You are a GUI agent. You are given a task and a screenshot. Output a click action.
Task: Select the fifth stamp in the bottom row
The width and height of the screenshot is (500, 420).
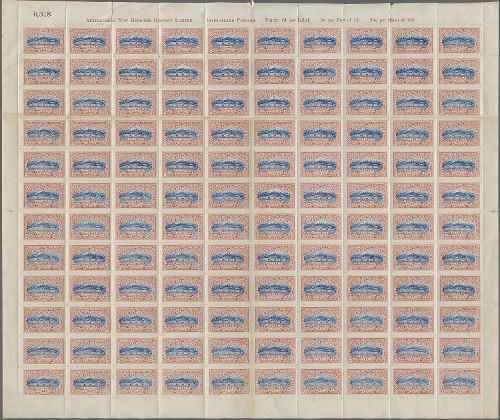click(228, 382)
